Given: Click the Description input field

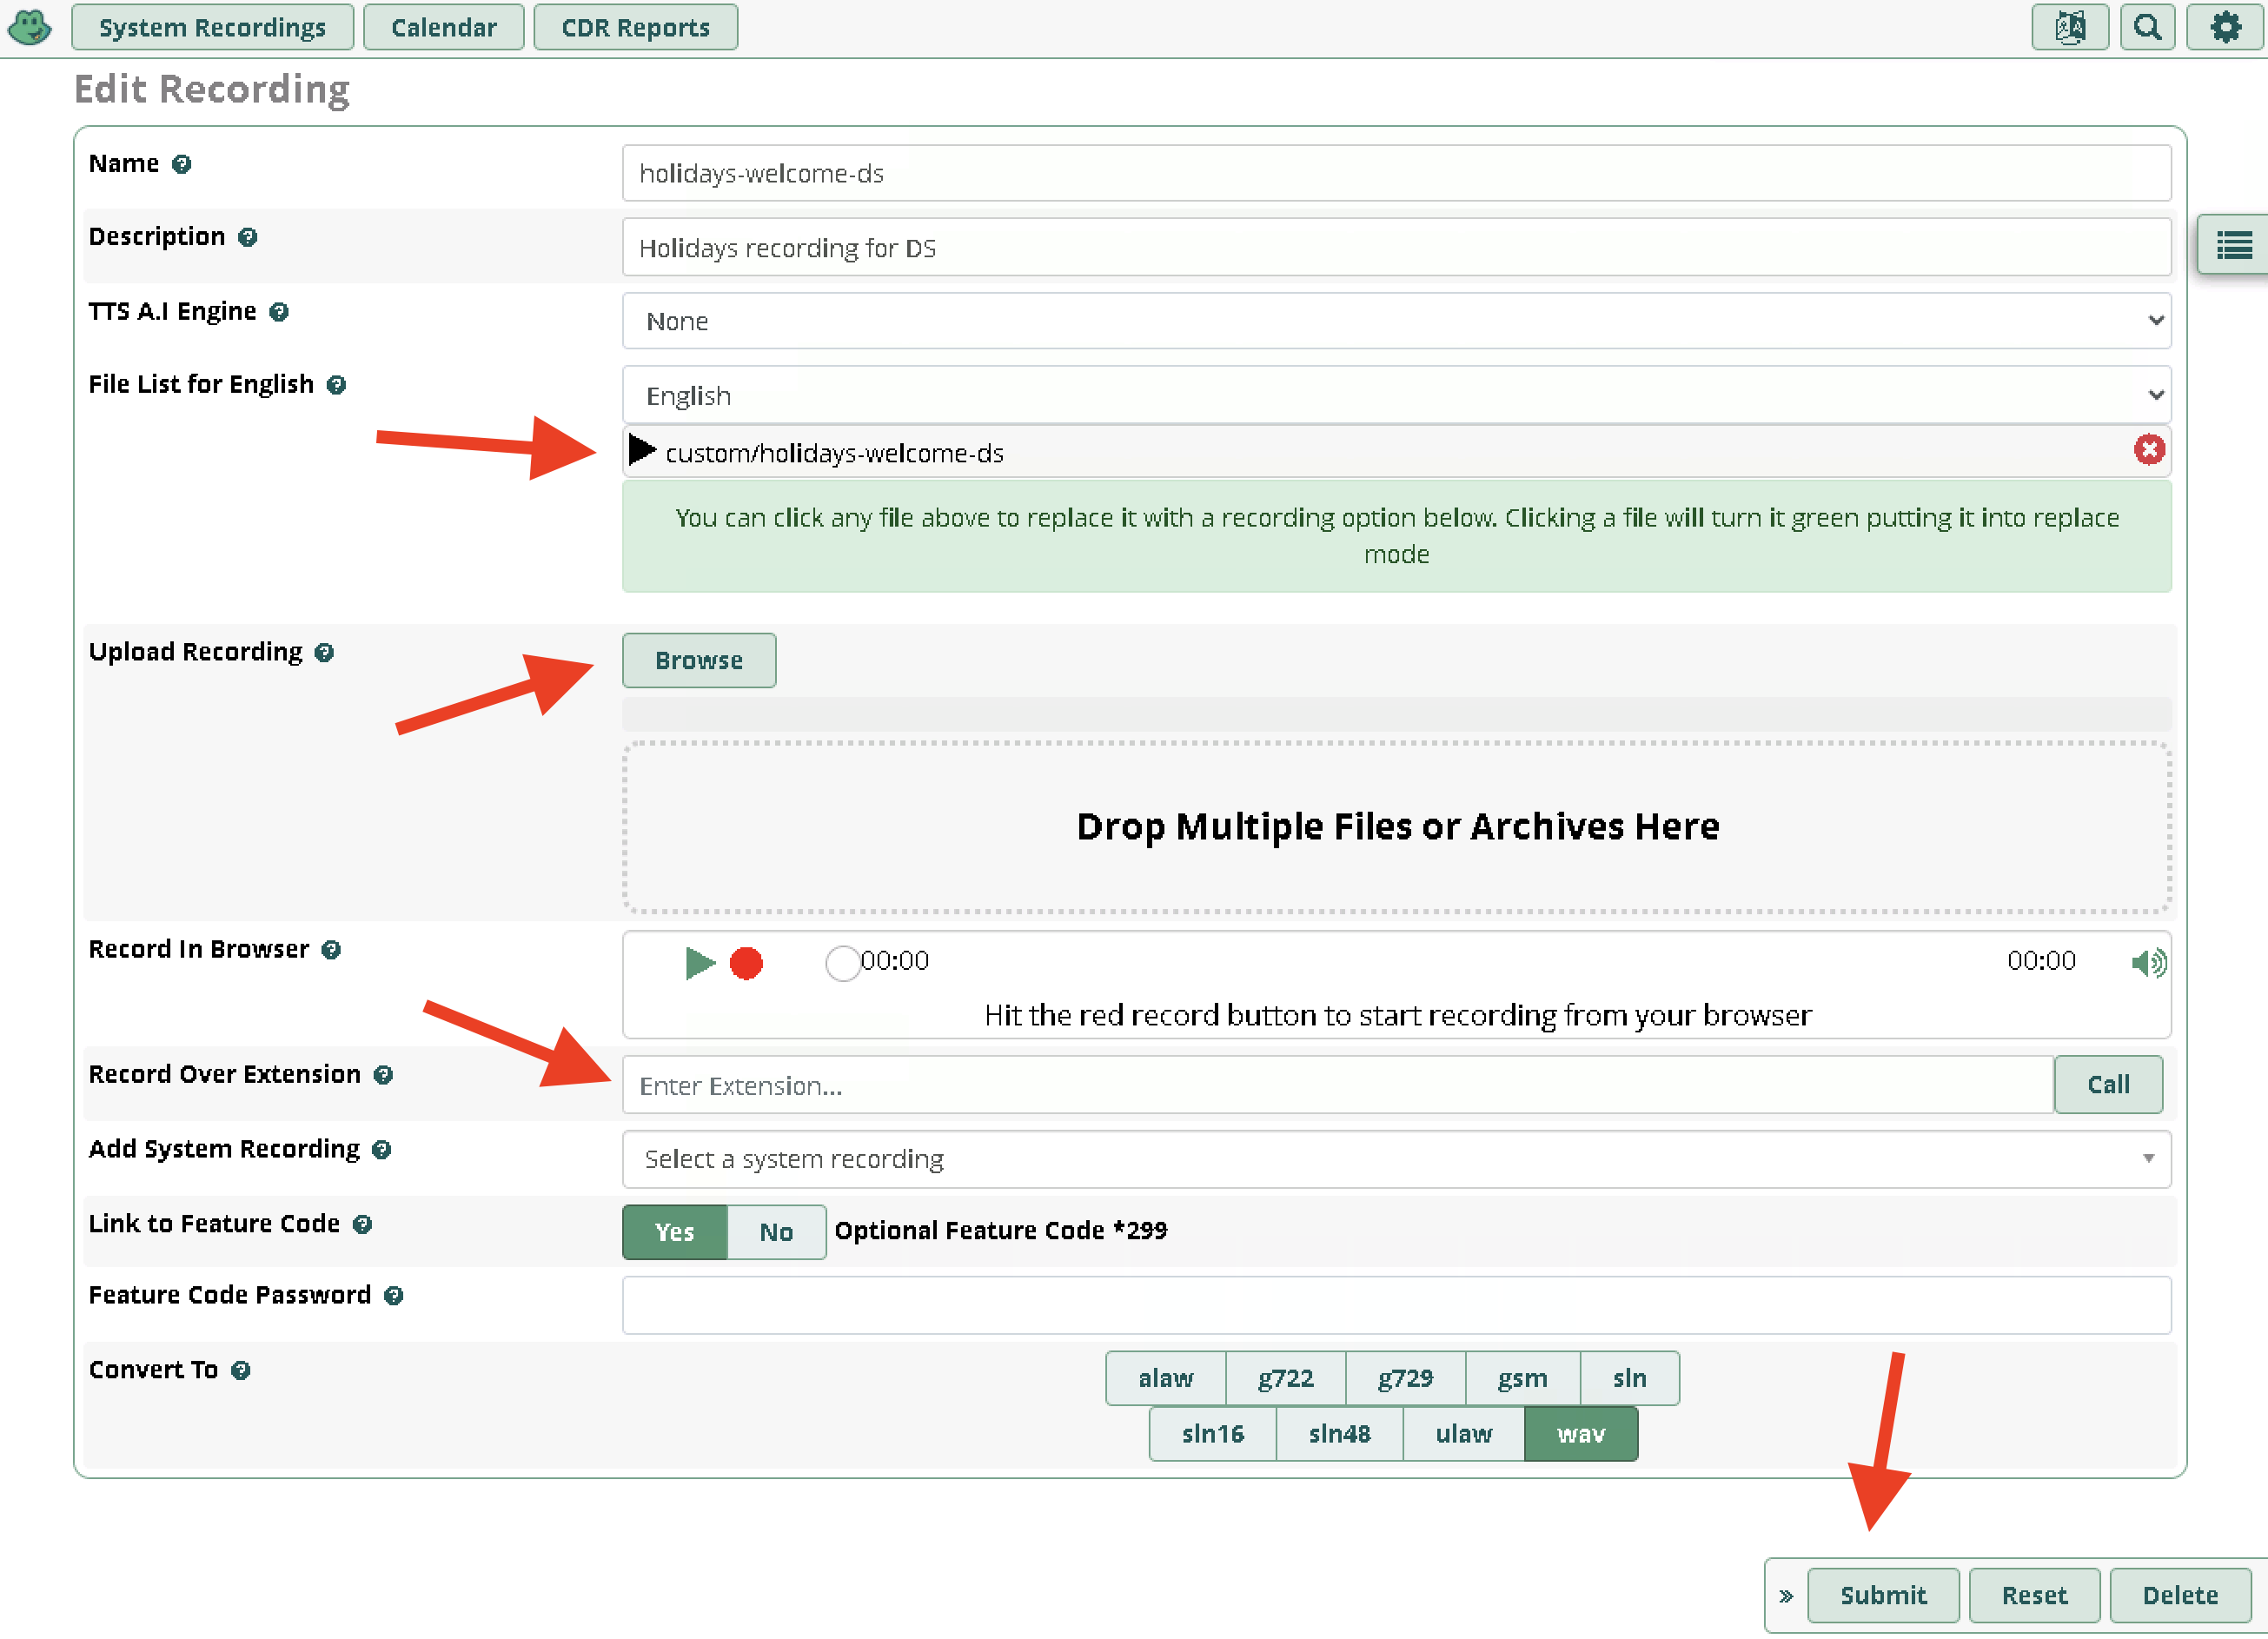Looking at the screenshot, I should 1397,247.
